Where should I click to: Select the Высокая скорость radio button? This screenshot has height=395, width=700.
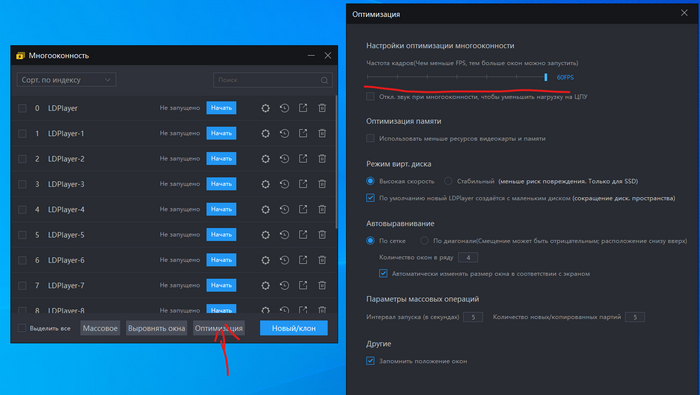[x=370, y=181]
